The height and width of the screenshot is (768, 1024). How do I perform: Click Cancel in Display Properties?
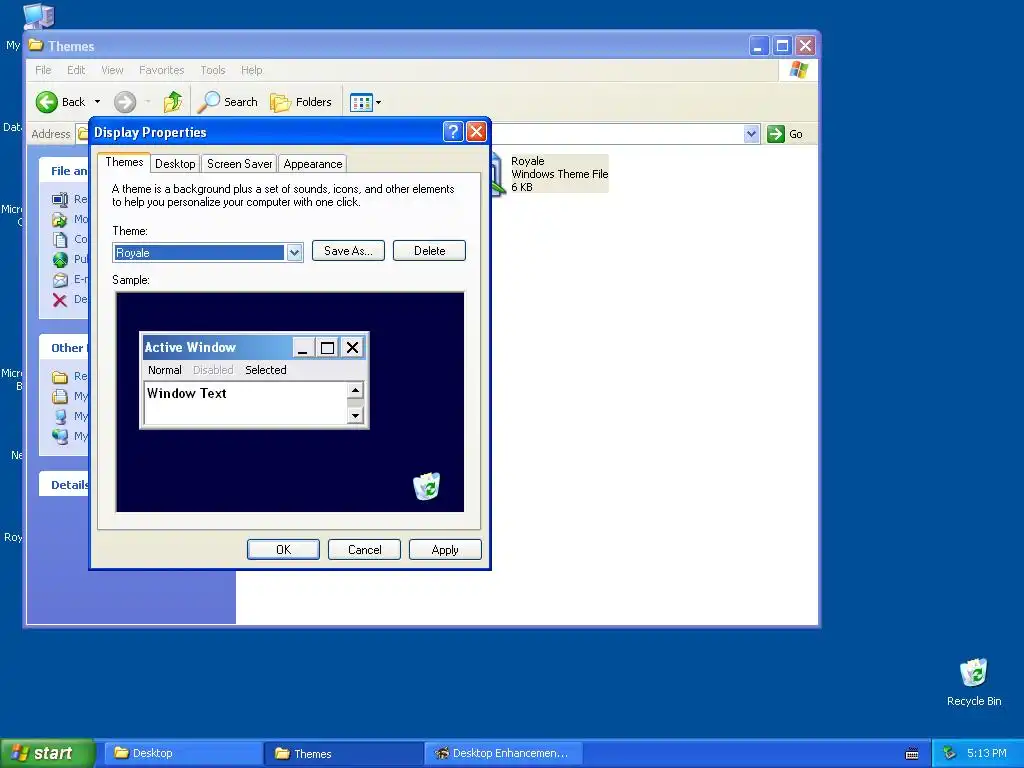click(x=364, y=550)
